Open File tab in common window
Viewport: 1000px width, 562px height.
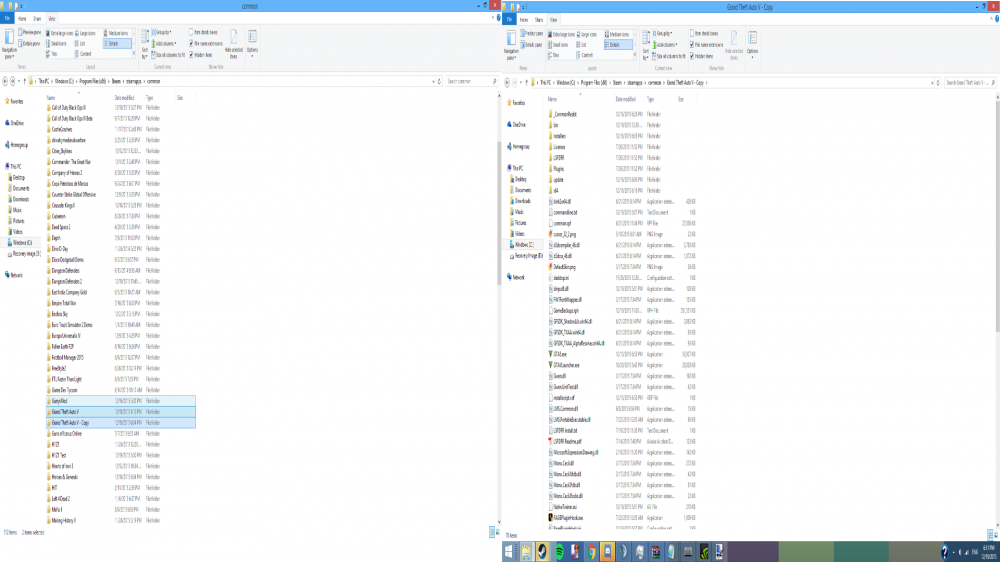7,18
